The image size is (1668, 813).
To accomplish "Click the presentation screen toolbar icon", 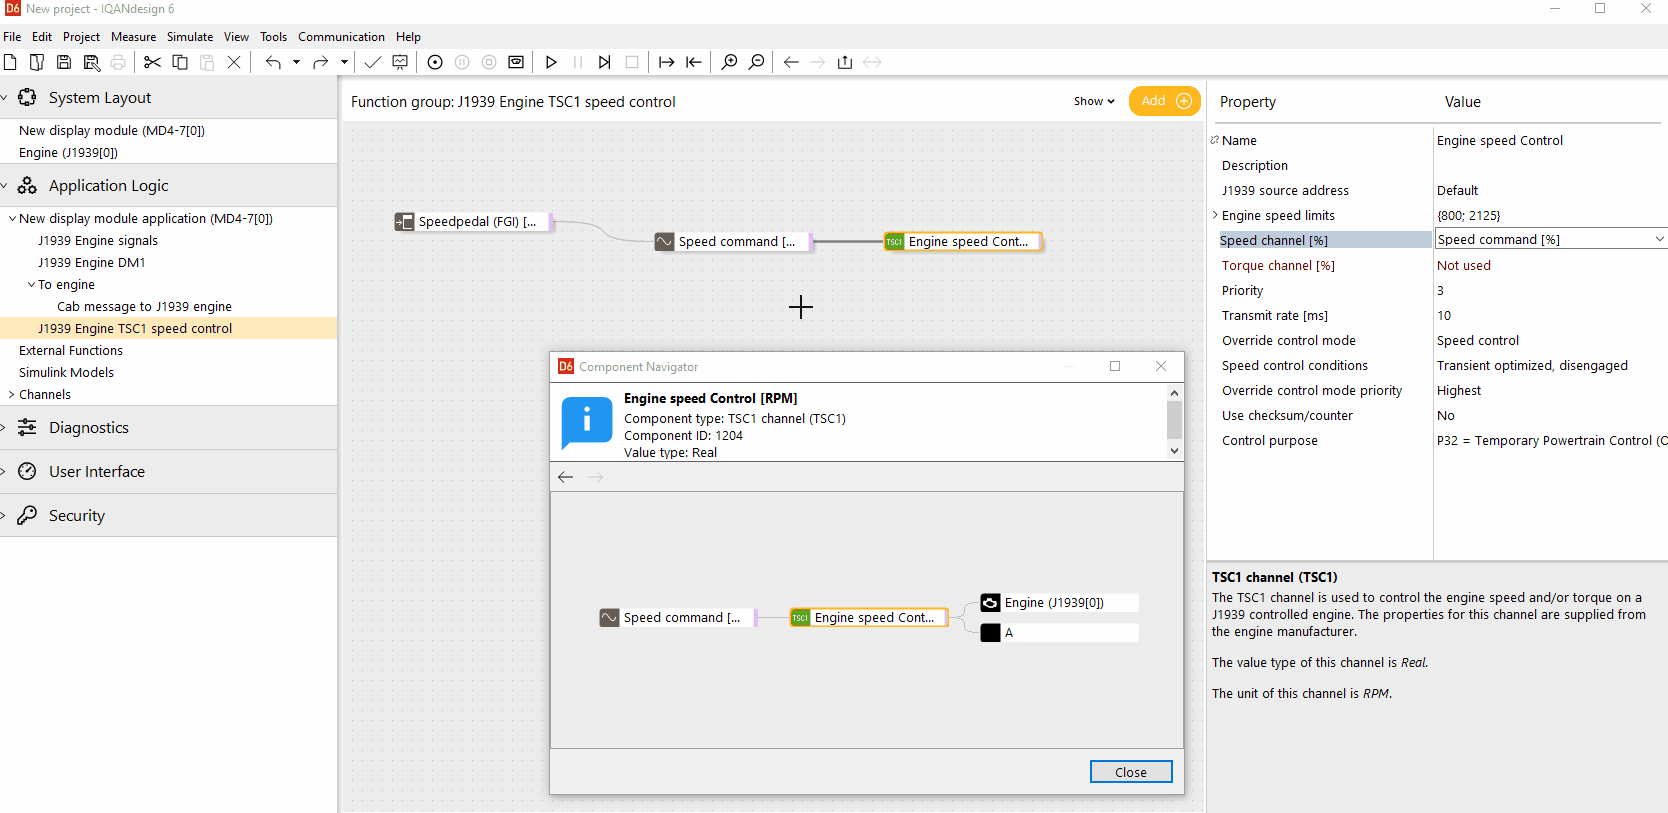I will coord(400,62).
